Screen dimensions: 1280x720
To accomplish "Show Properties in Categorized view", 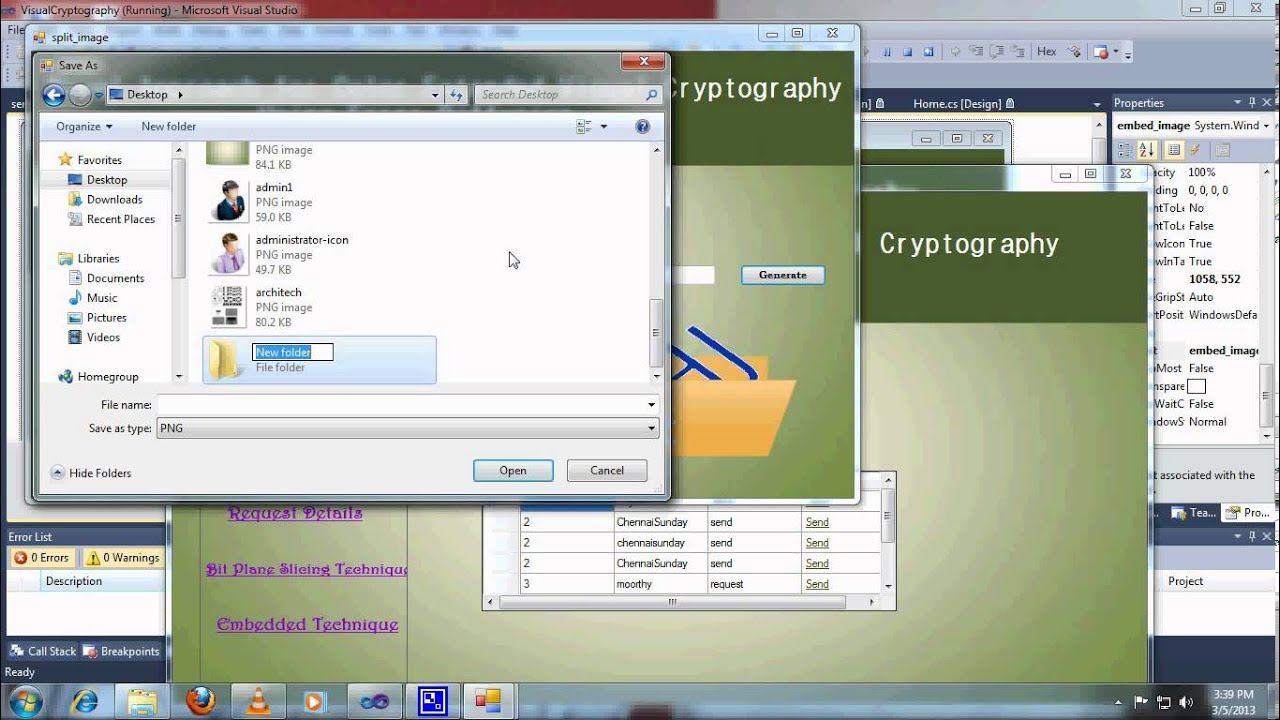I will tap(1125, 150).
